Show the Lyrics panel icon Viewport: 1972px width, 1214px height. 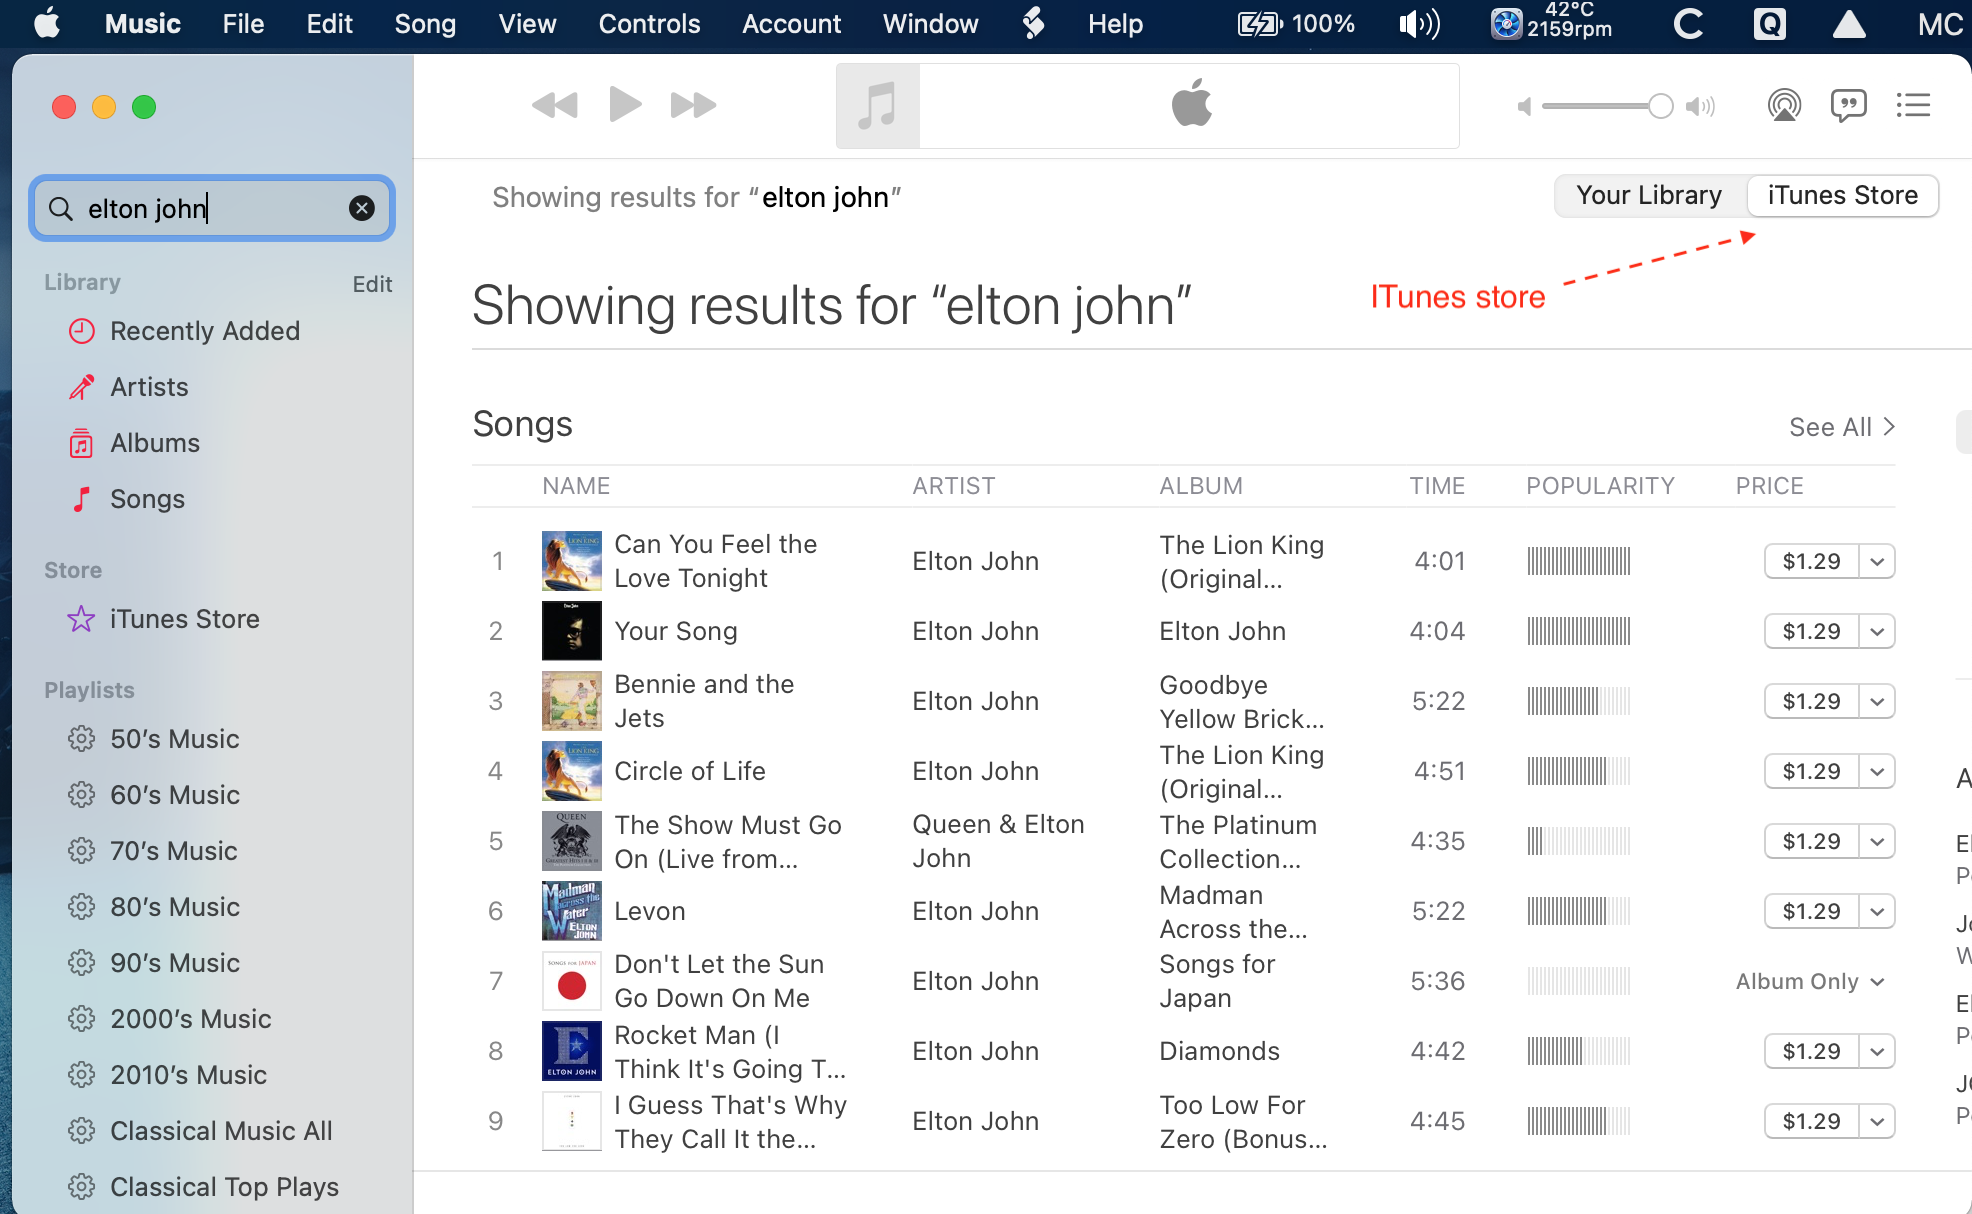1848,105
